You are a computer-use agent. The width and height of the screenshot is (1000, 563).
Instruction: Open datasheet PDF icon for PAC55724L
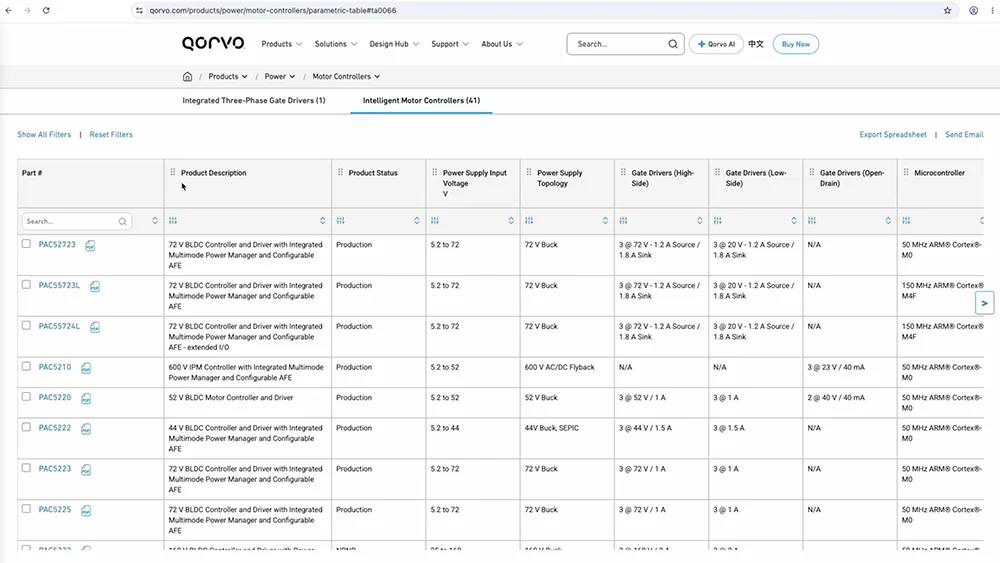pyautogui.click(x=94, y=327)
